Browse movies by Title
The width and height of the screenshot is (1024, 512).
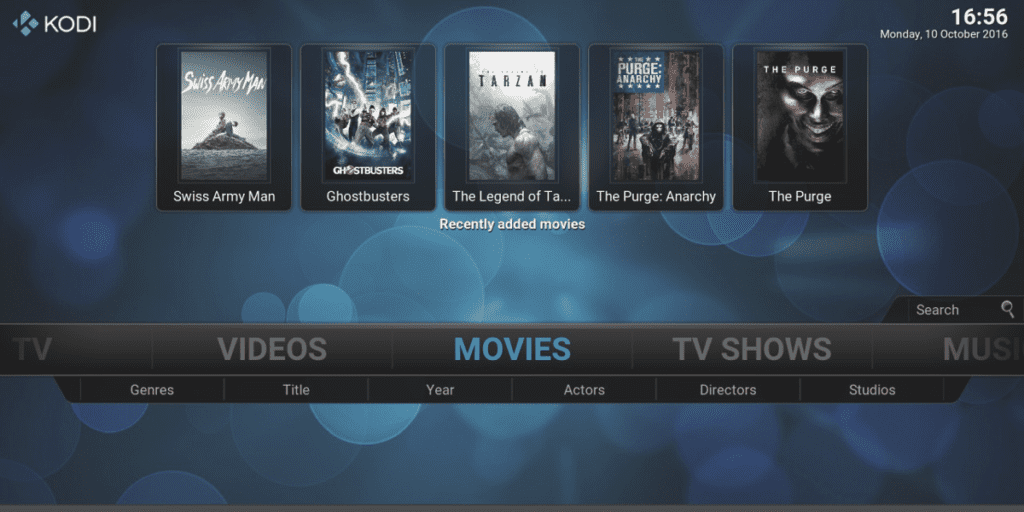[x=296, y=390]
